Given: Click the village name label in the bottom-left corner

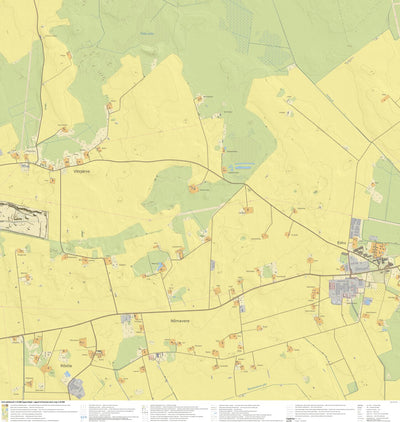Looking at the screenshot, I should [x=66, y=366].
